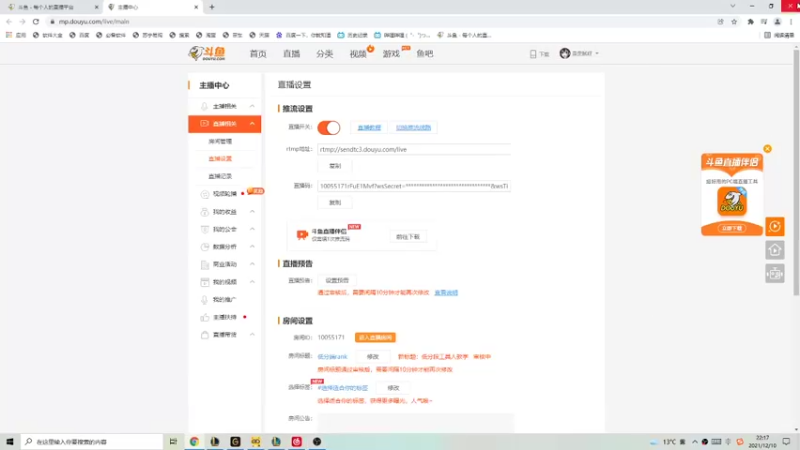Collapse the 直播相关 section chevron
800x450 pixels.
pos(252,123)
